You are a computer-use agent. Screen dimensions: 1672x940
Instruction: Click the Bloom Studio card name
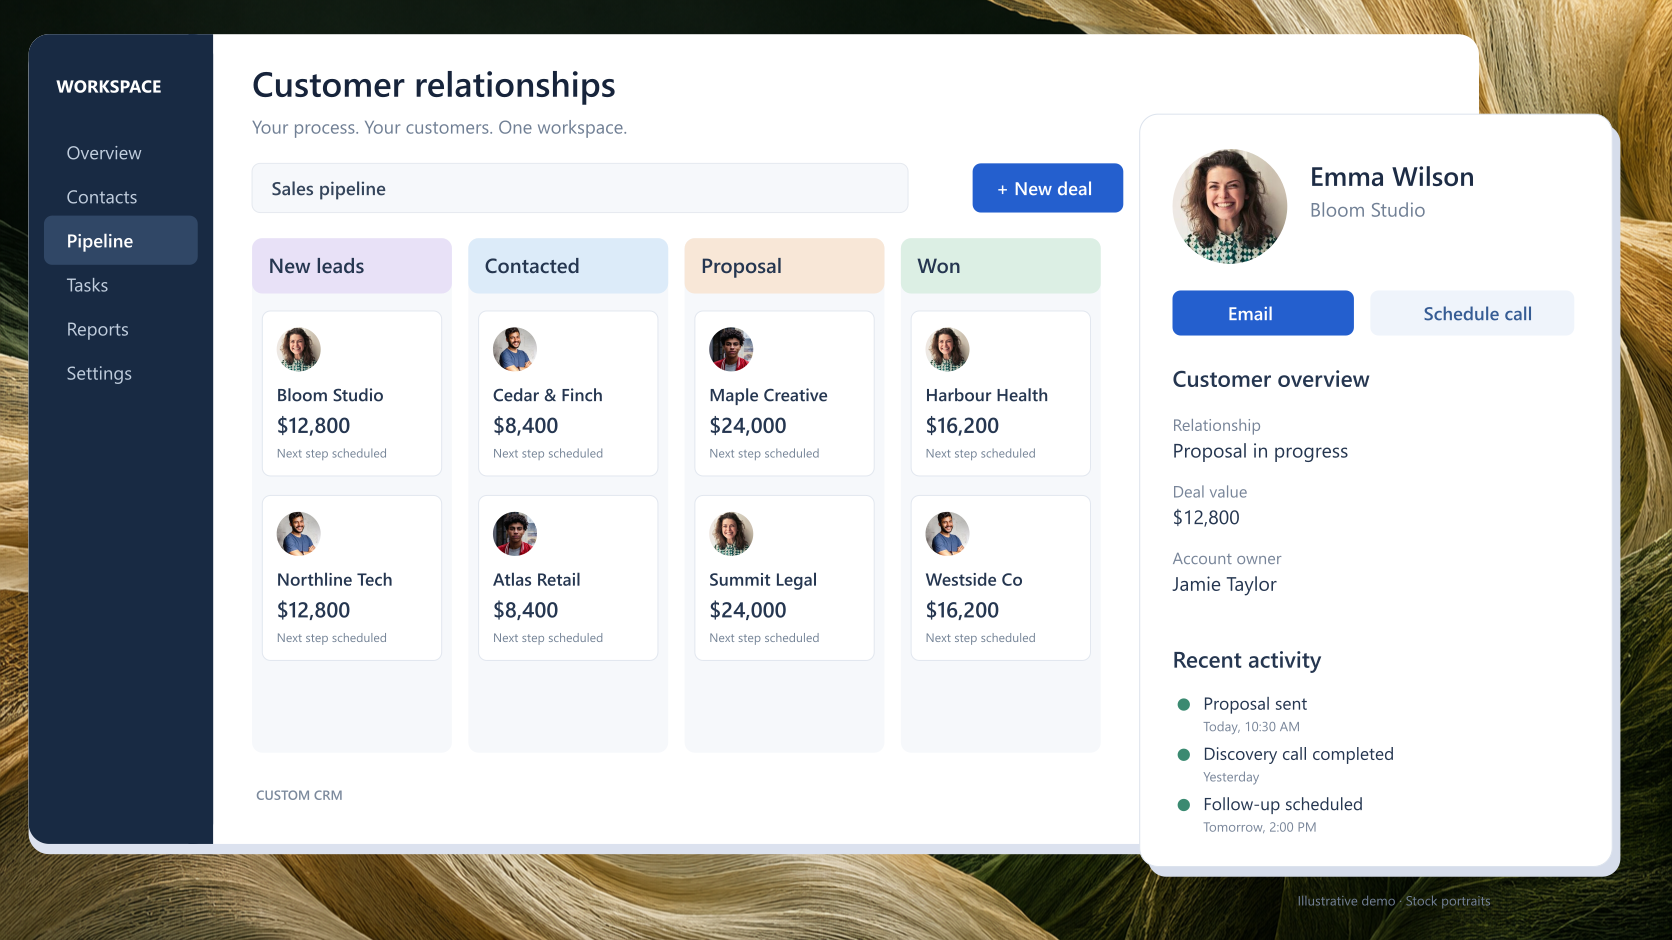[x=330, y=395]
